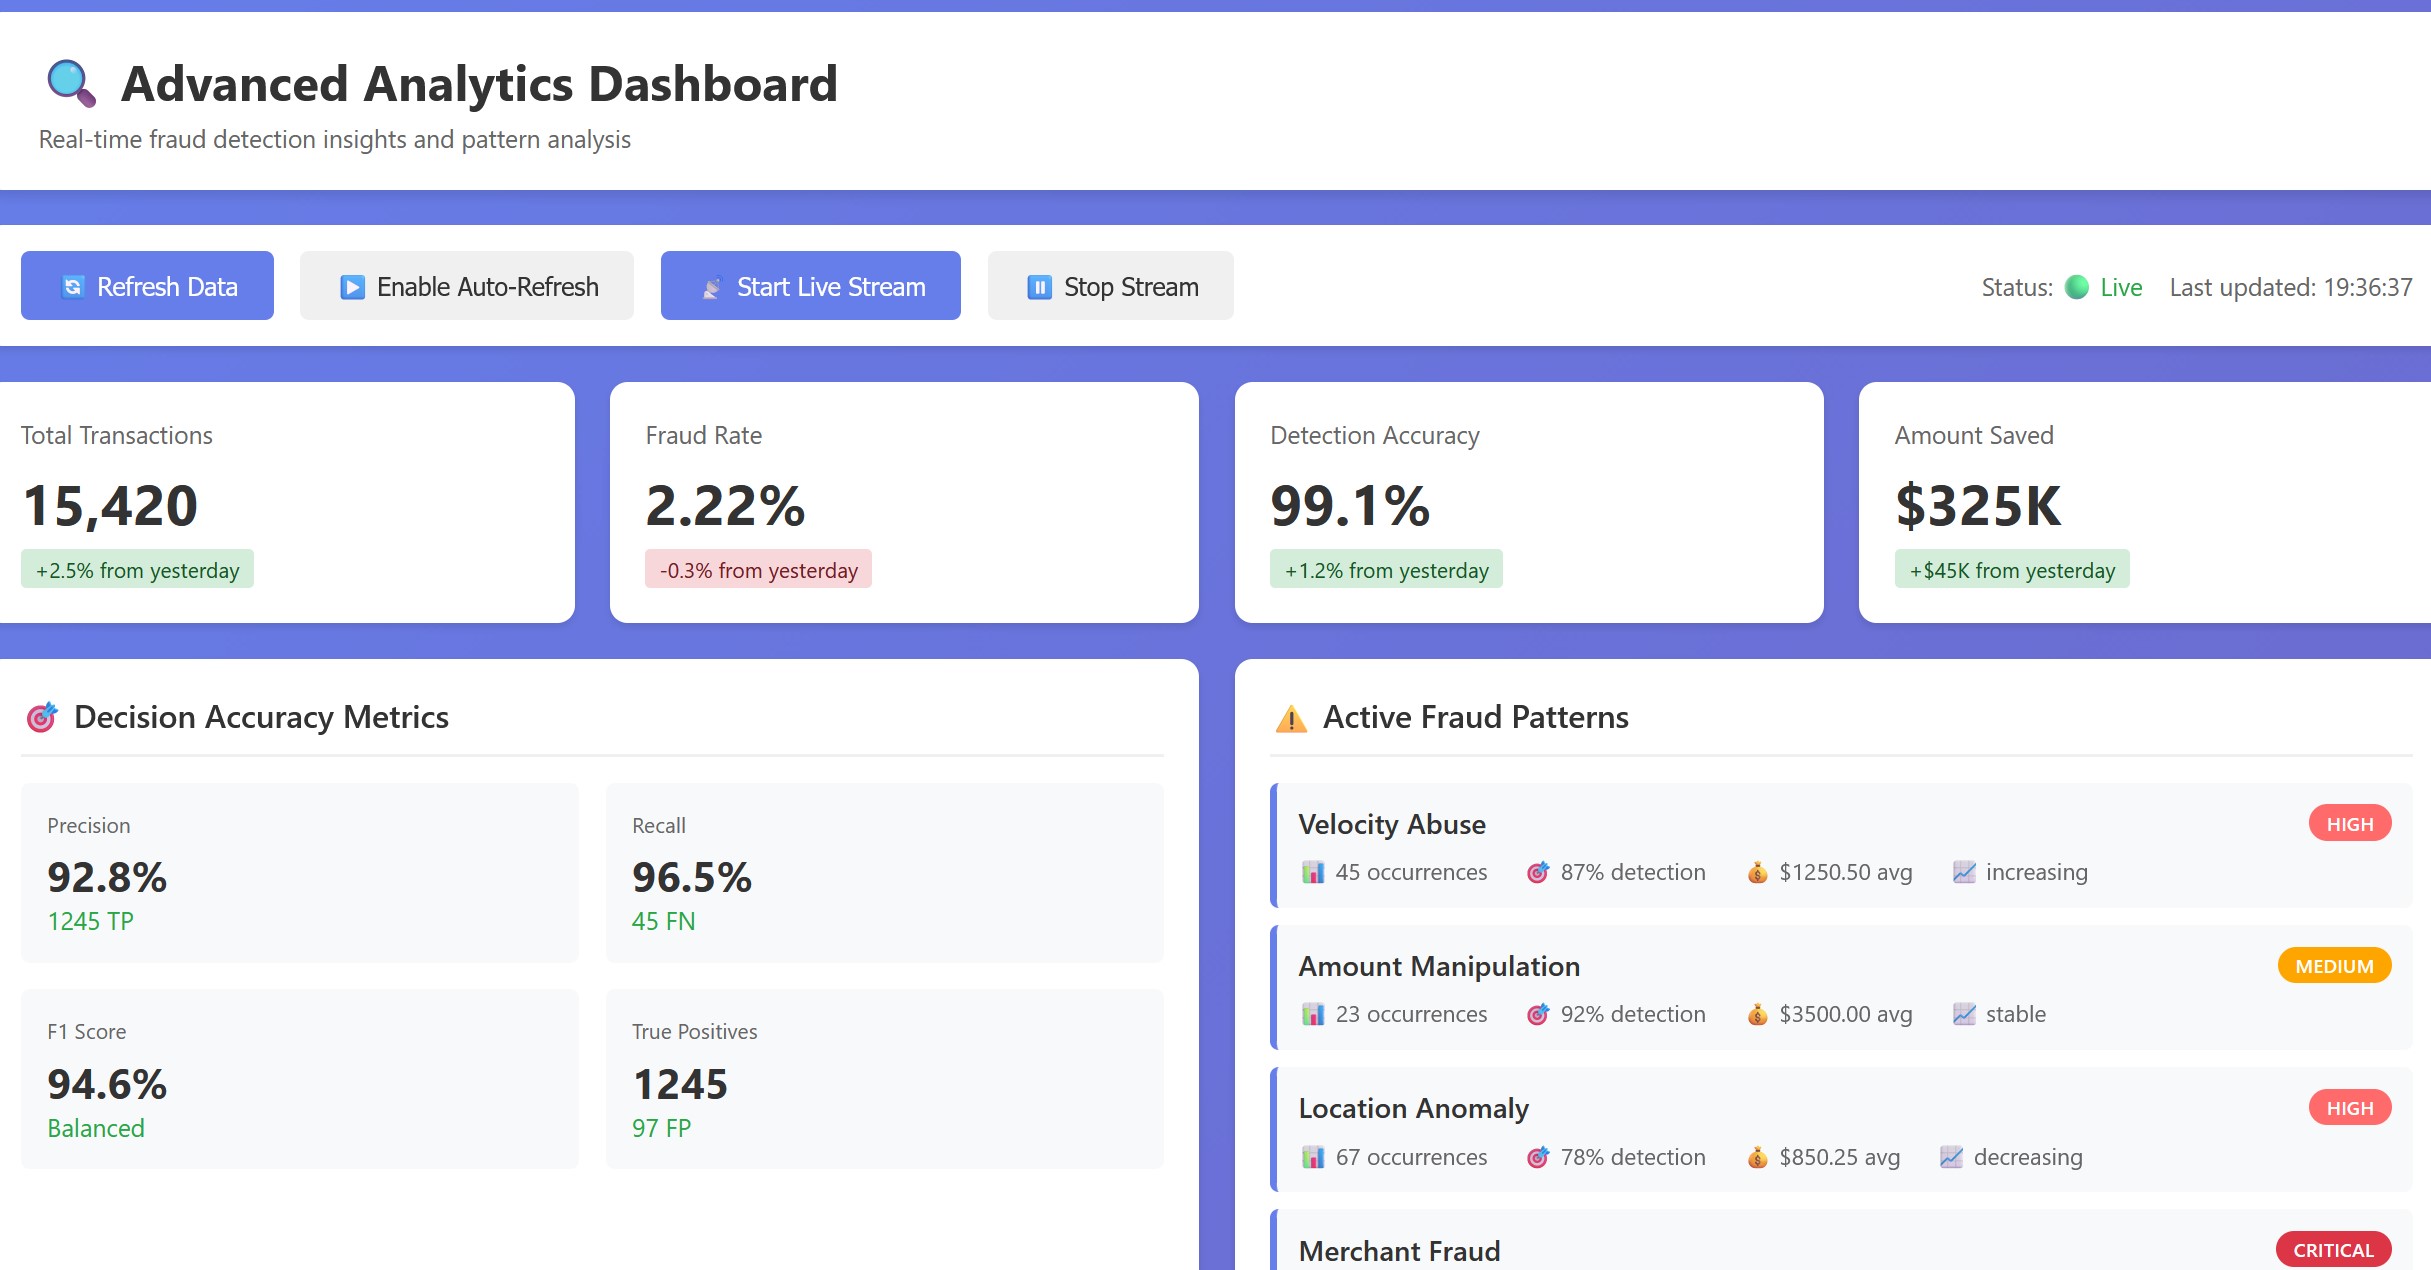Viewport: 2431px width, 1270px height.
Task: Click the target icon beside Decision Accuracy Metrics
Action: [42, 717]
